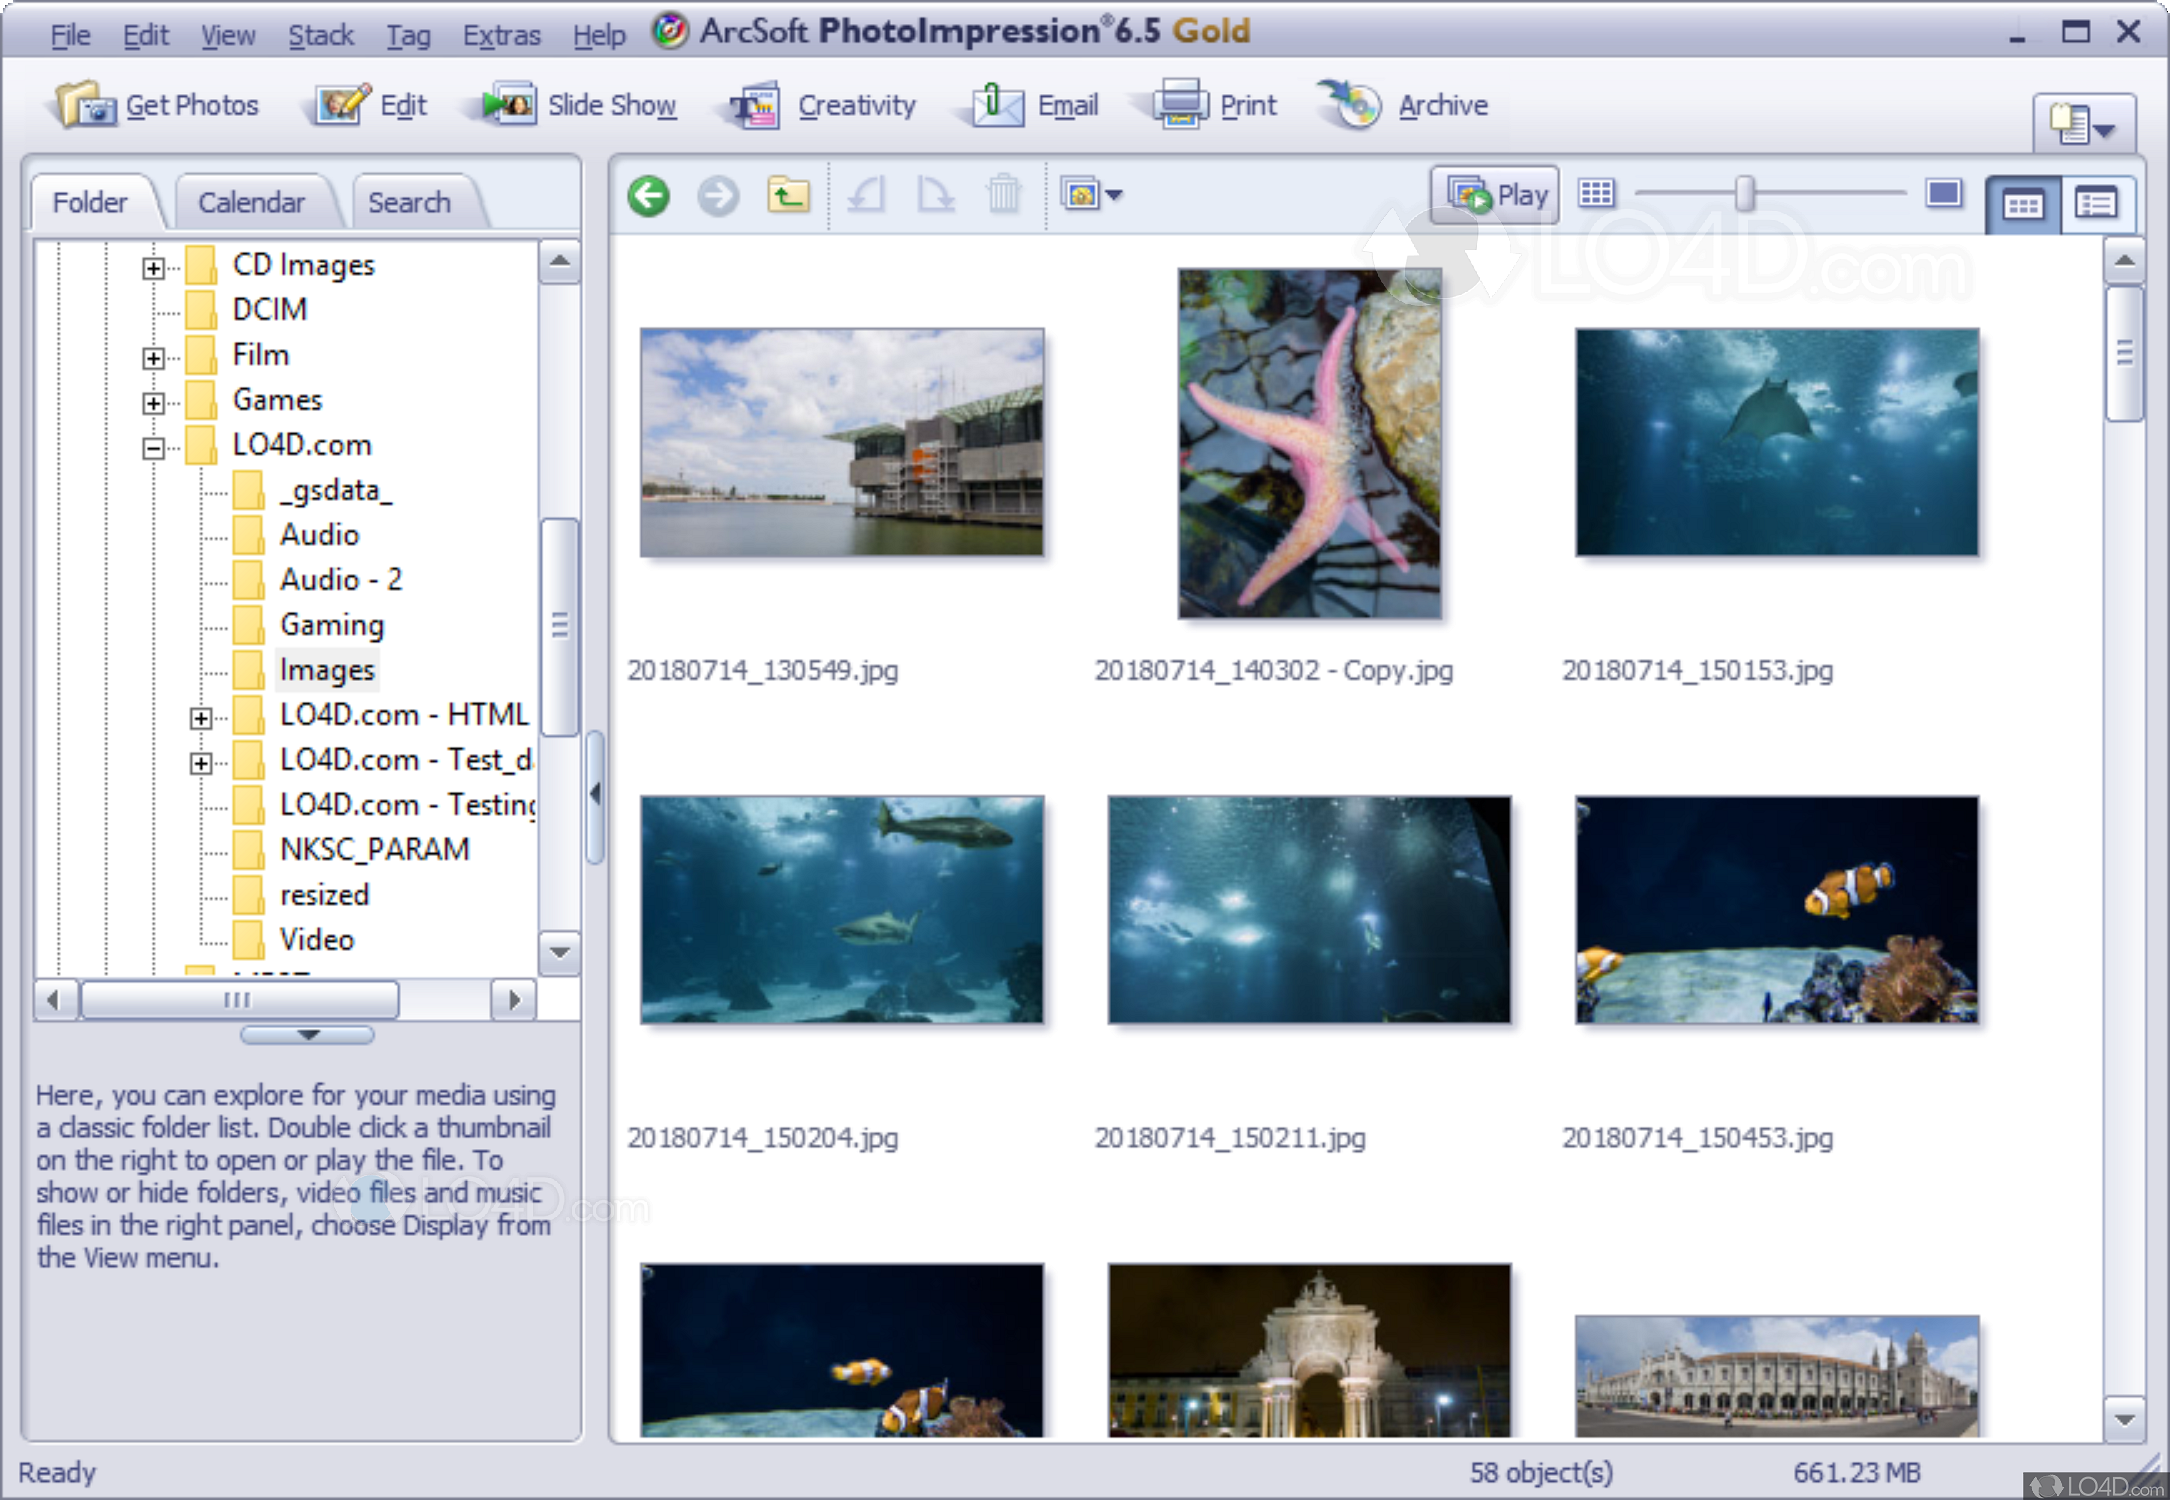Switch to the Calendar tab
This screenshot has height=1500, width=2170.
tap(250, 203)
